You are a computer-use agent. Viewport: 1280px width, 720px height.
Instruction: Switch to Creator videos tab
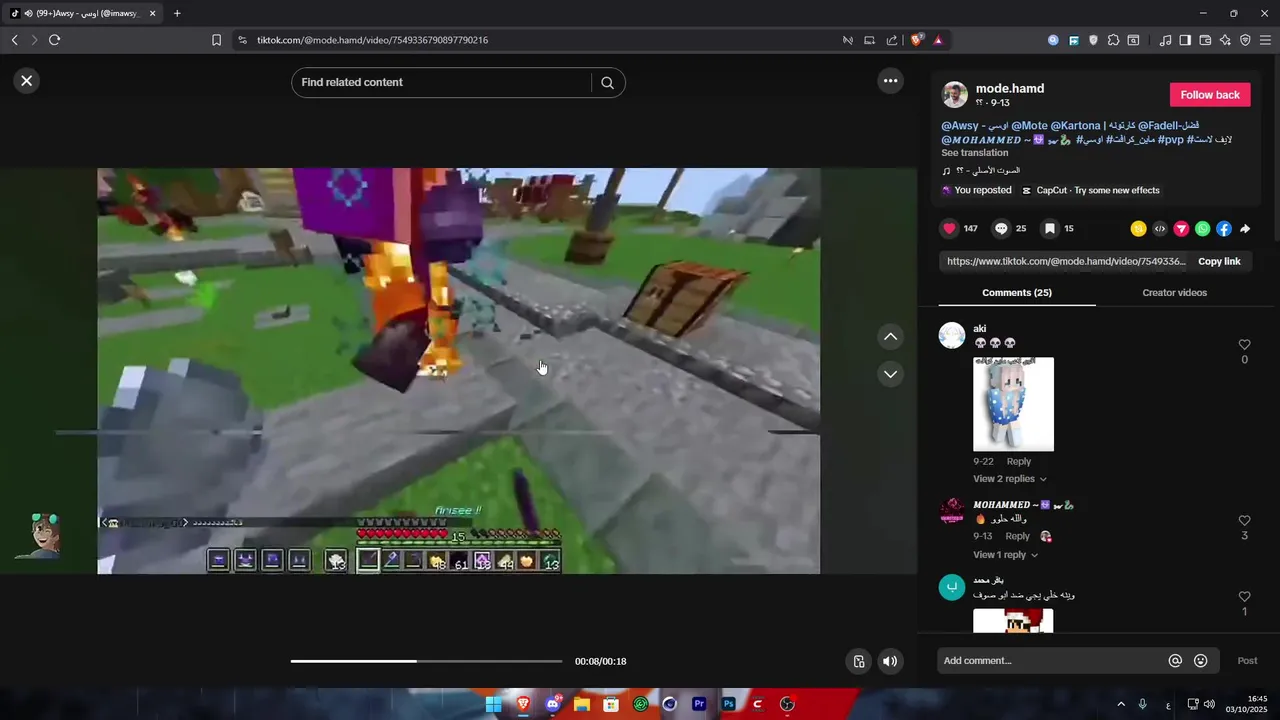tap(1174, 293)
